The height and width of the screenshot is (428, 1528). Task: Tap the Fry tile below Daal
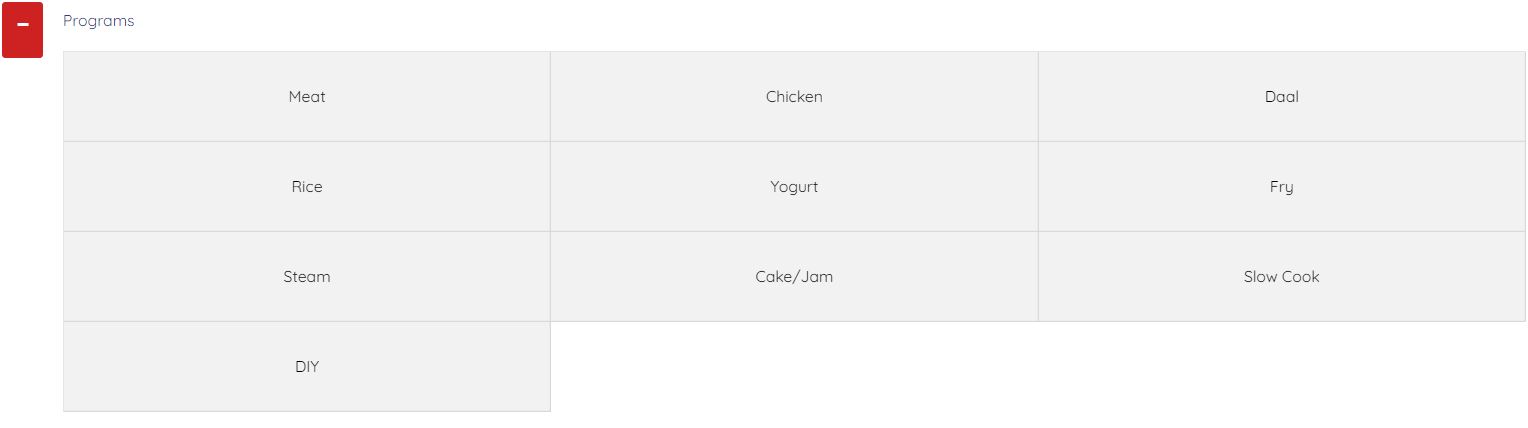(x=1281, y=187)
